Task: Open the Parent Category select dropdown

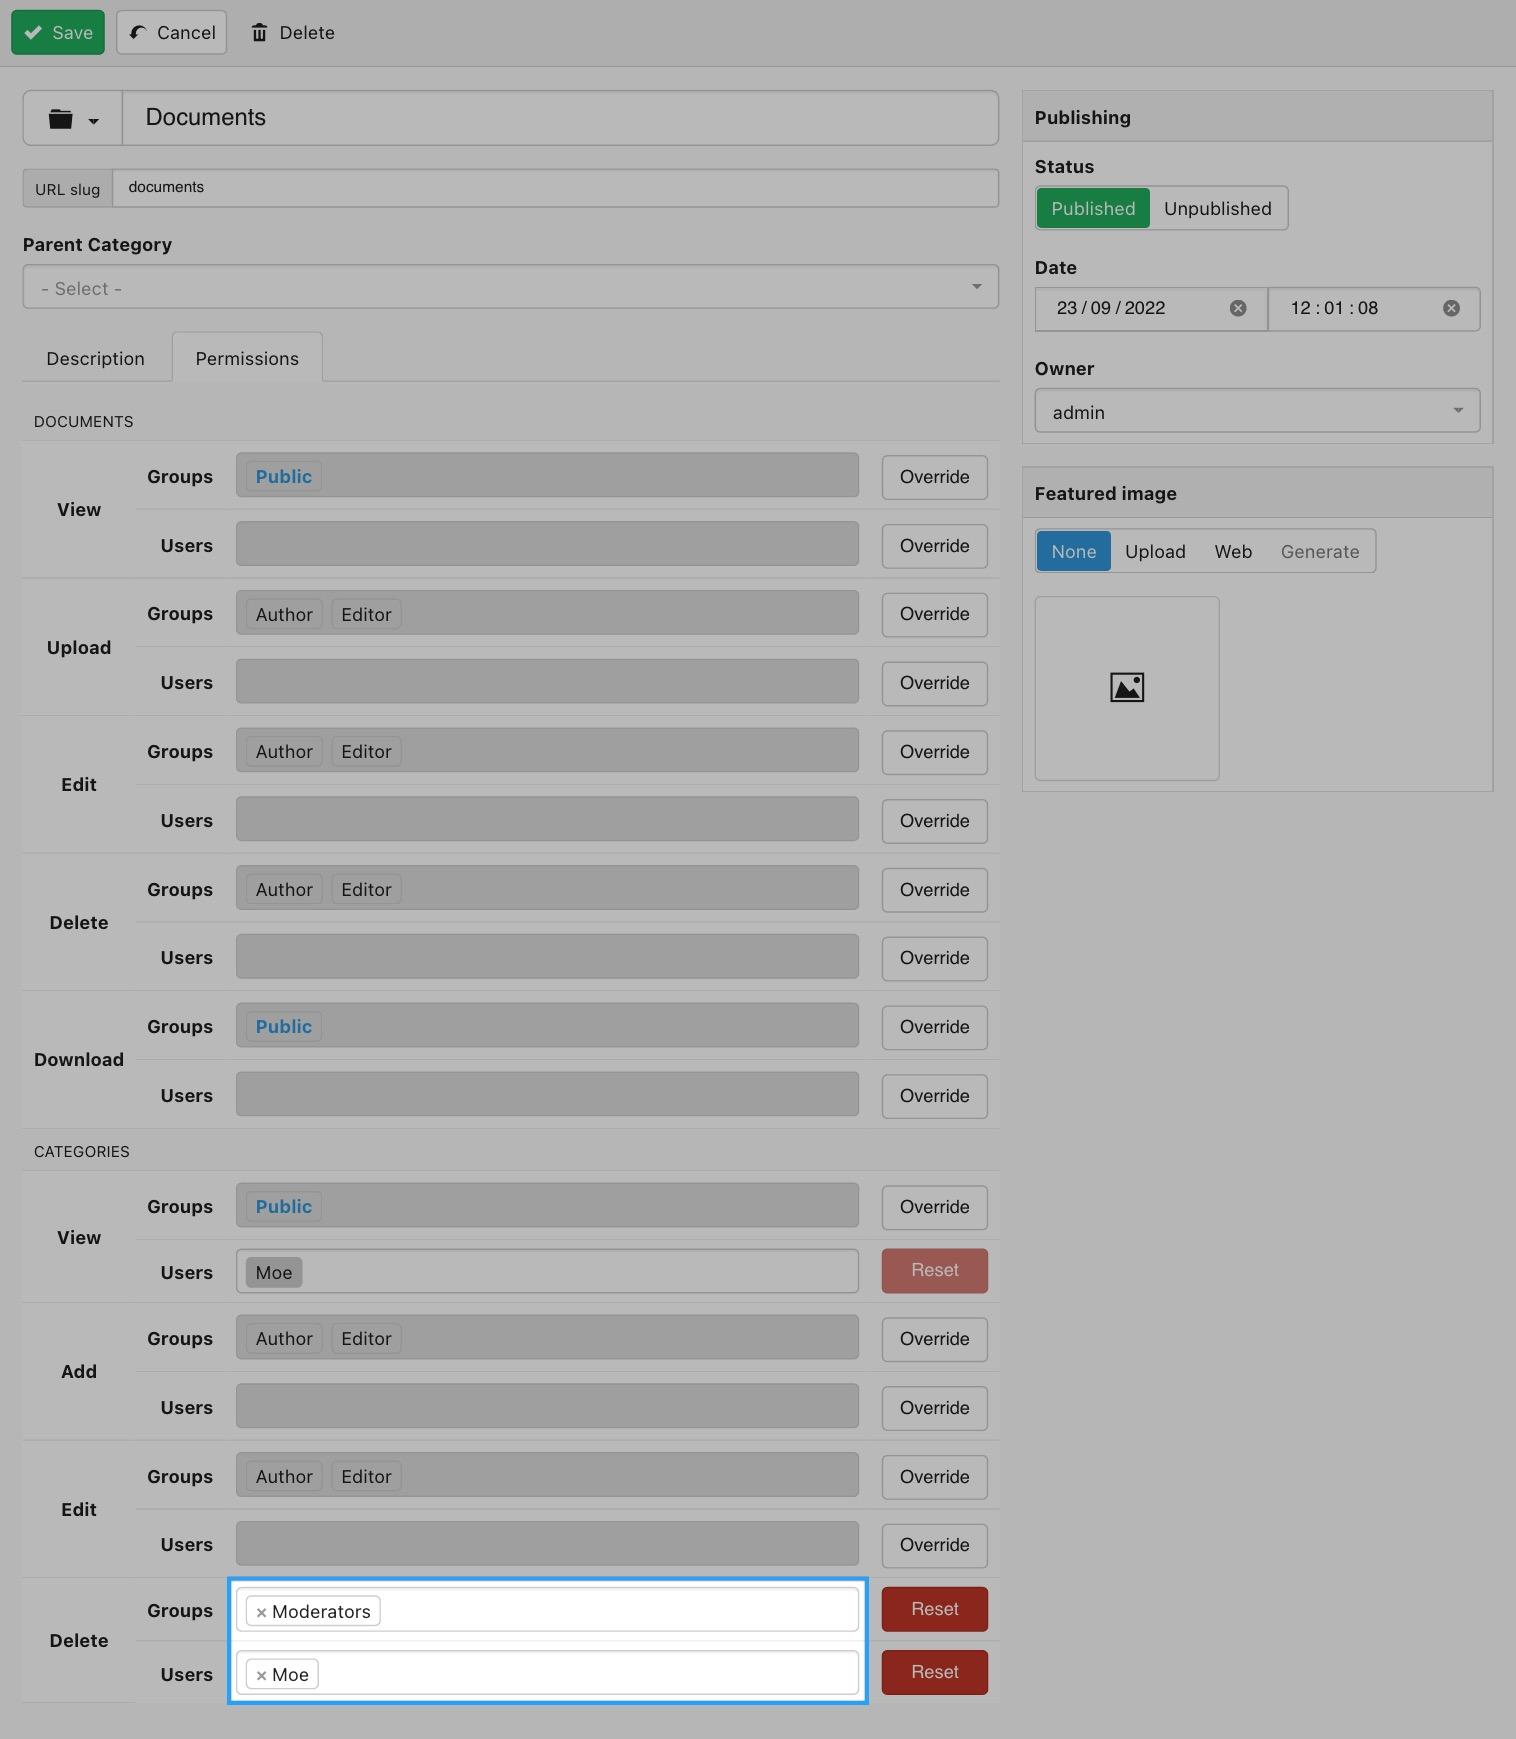Action: tap(510, 287)
